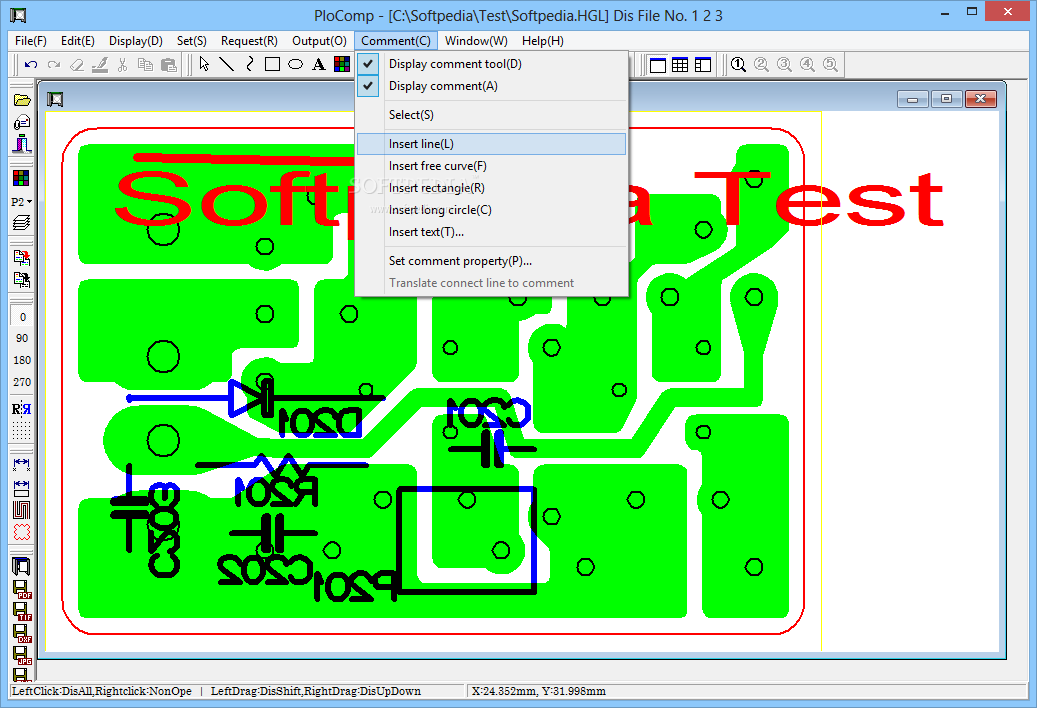Screen dimensions: 1037x708
Task: Click the inner document window system icon
Action: click(56, 100)
